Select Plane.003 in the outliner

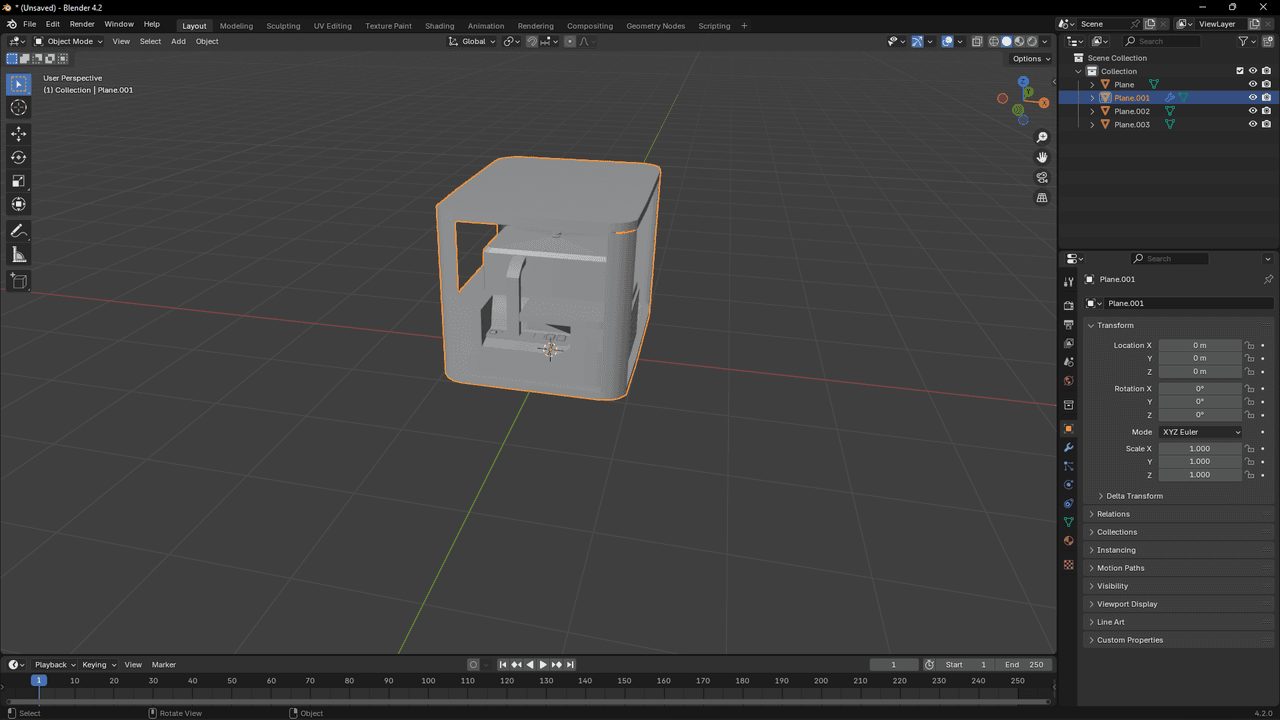(1132, 124)
